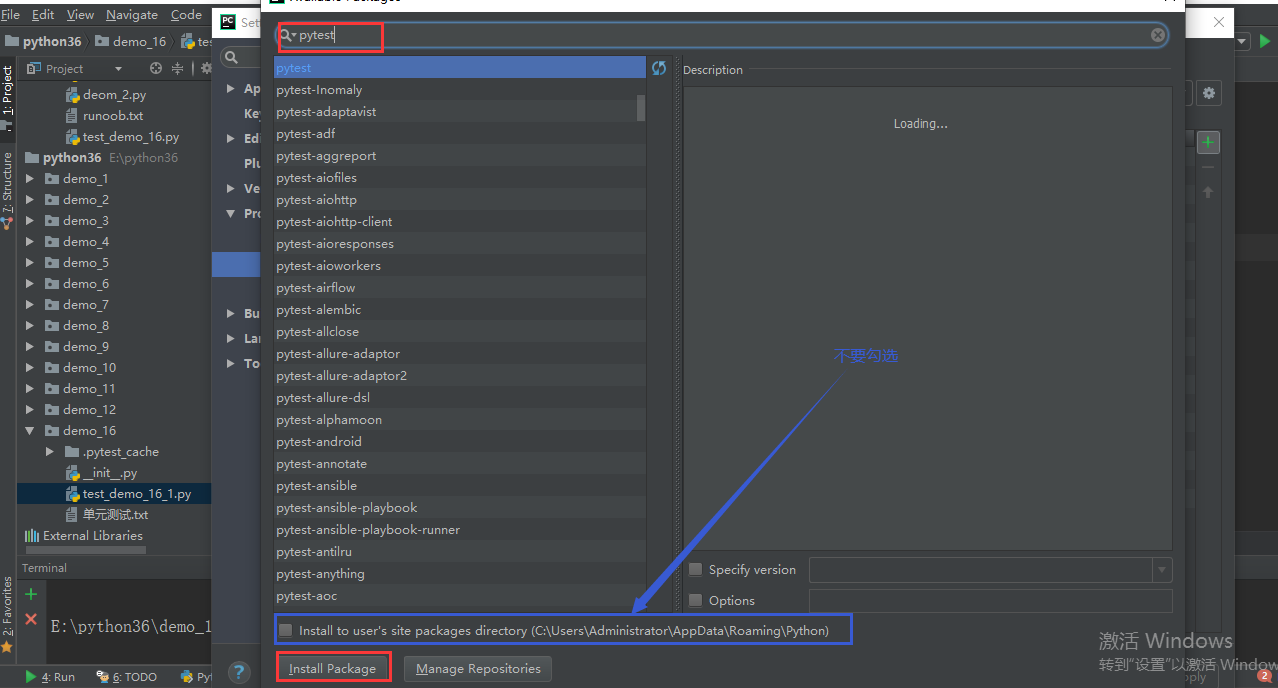Viewport: 1278px width, 688px height.
Task: Click python36 folder in breadcrumb bar
Action: click(x=43, y=42)
